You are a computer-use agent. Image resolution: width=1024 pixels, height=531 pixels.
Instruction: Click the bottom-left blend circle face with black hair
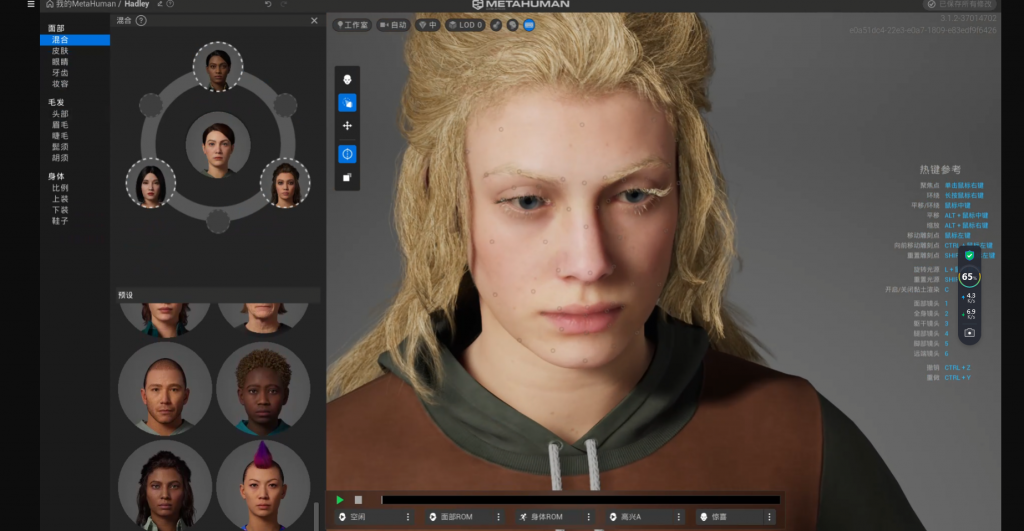tap(151, 183)
